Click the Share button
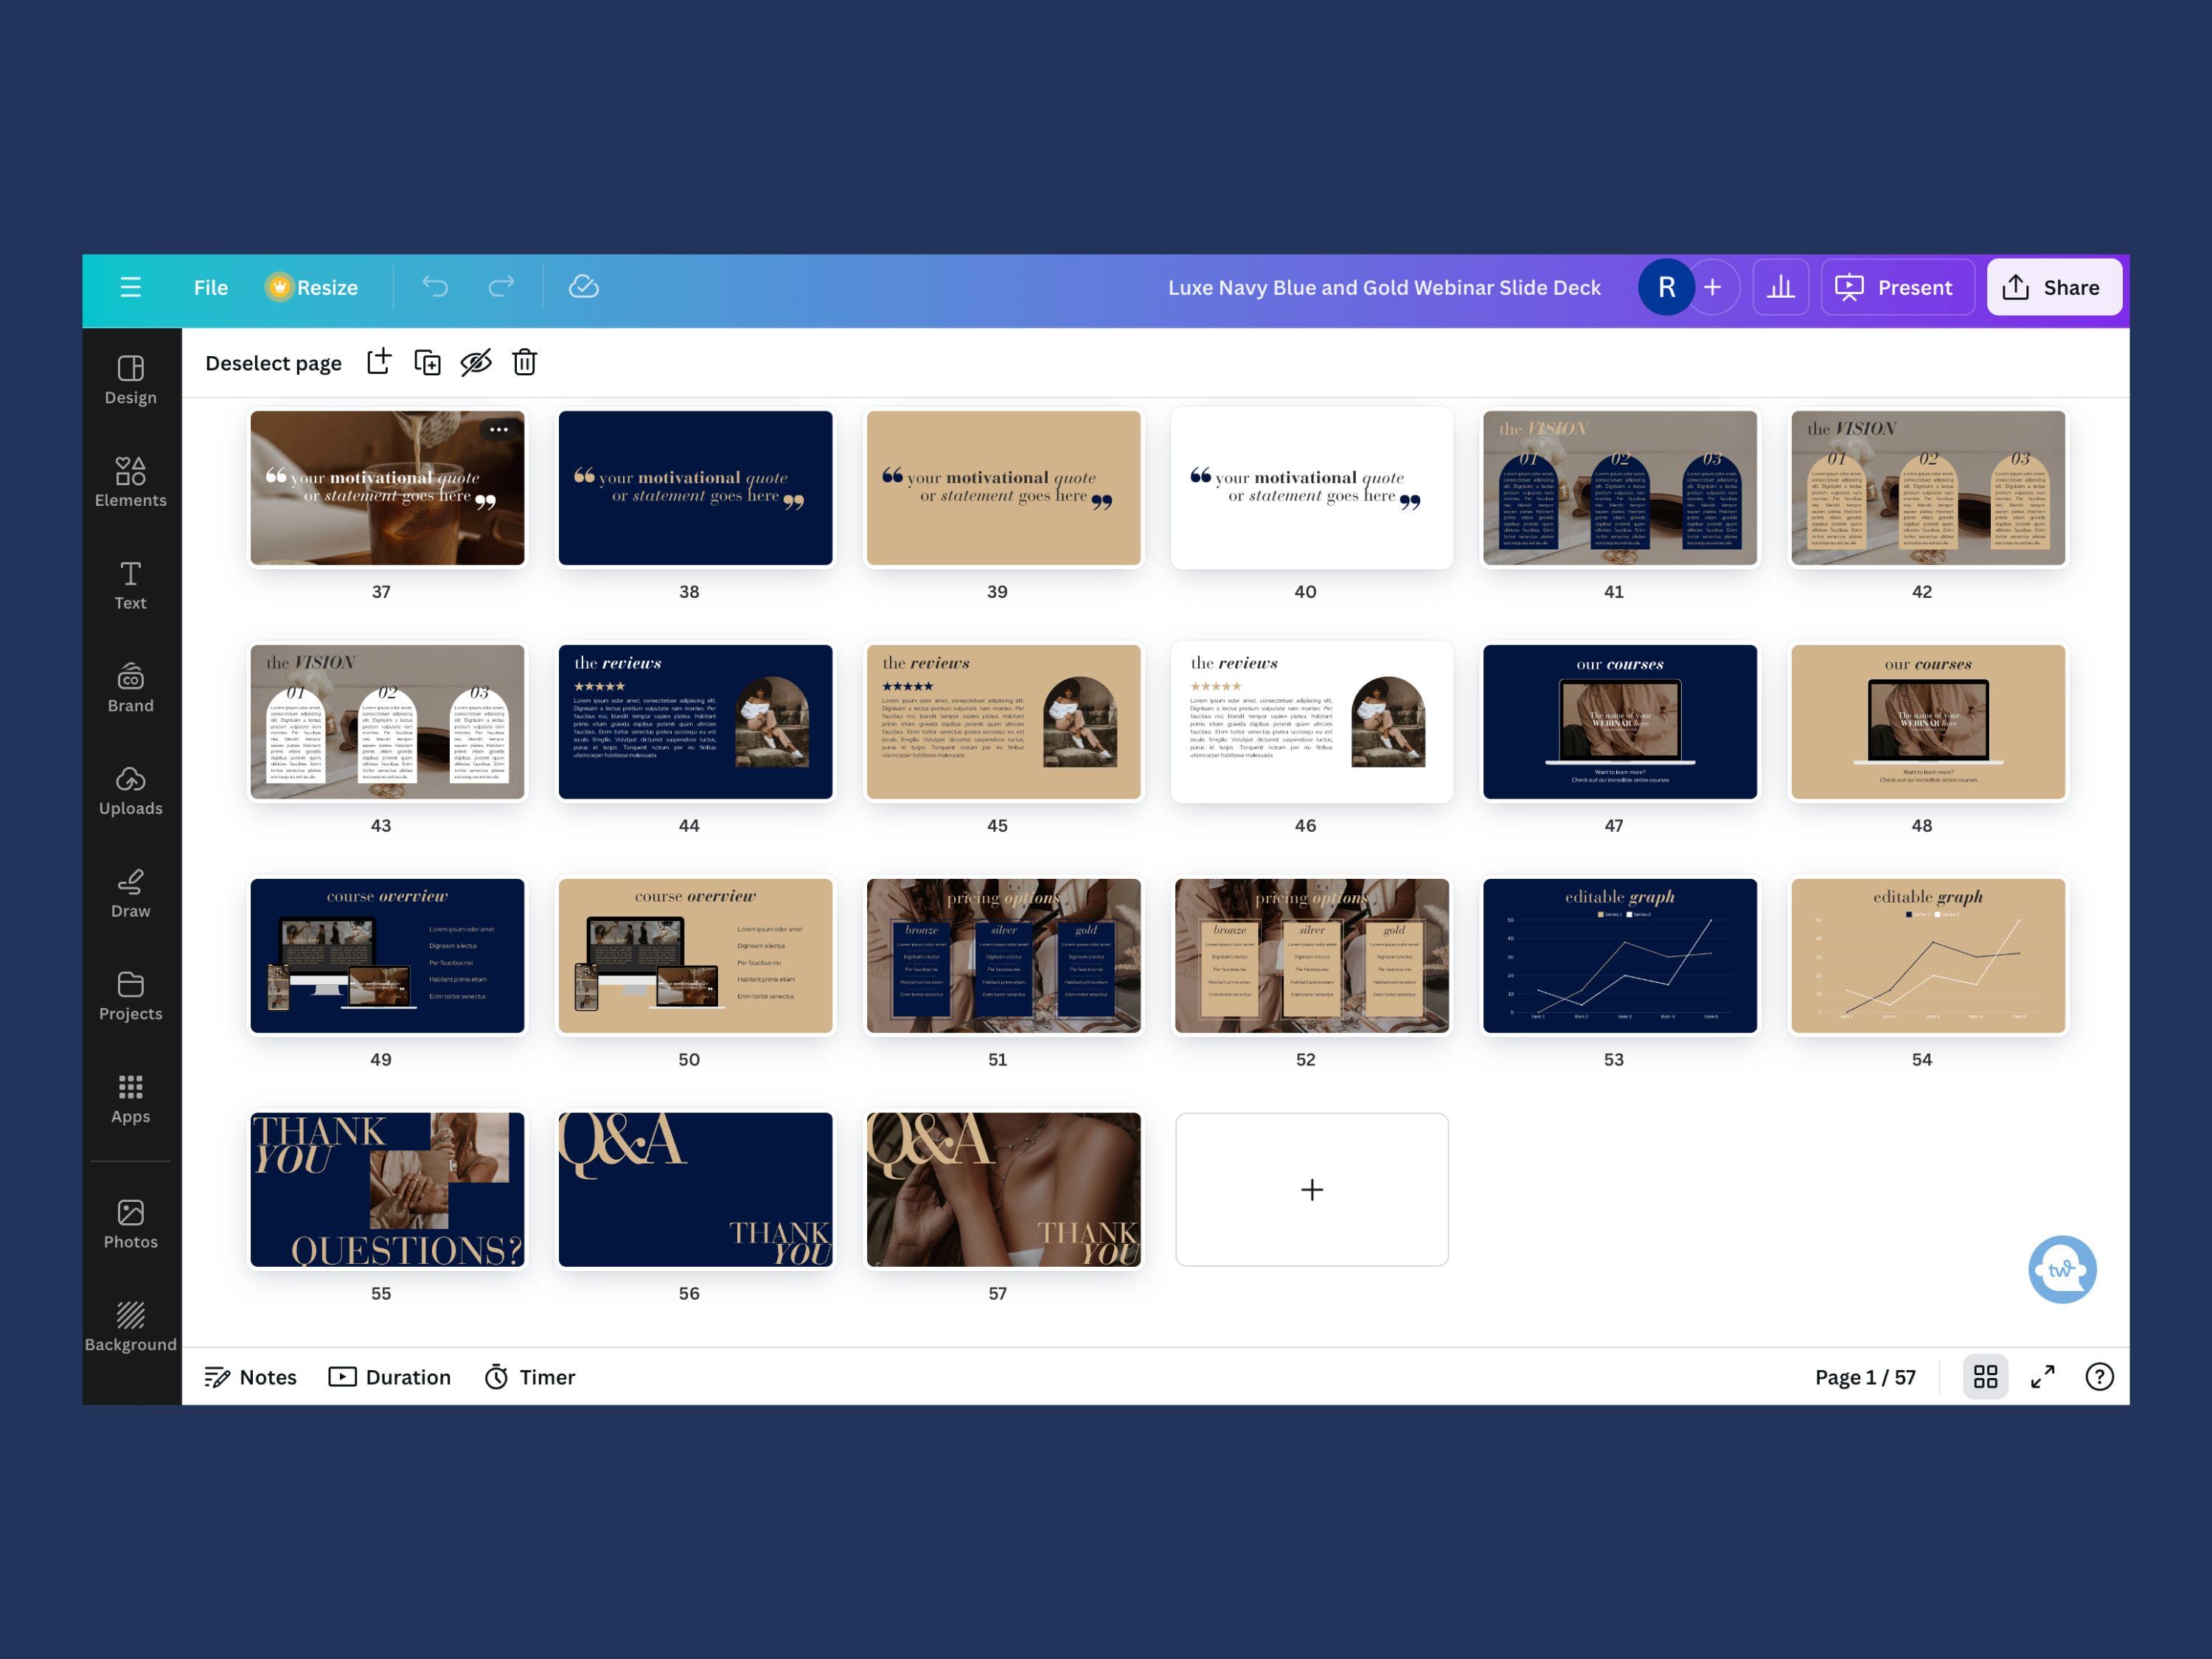The image size is (2212, 1659). (x=2054, y=287)
